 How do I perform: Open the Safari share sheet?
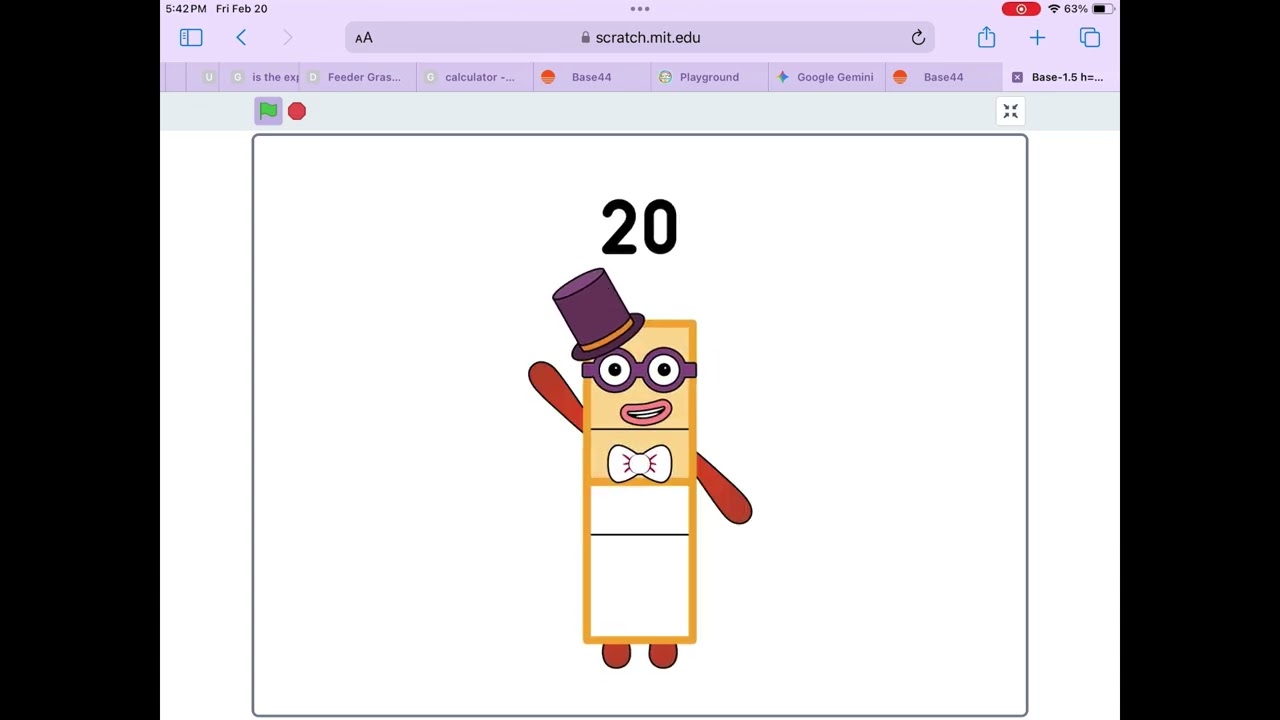pos(986,37)
